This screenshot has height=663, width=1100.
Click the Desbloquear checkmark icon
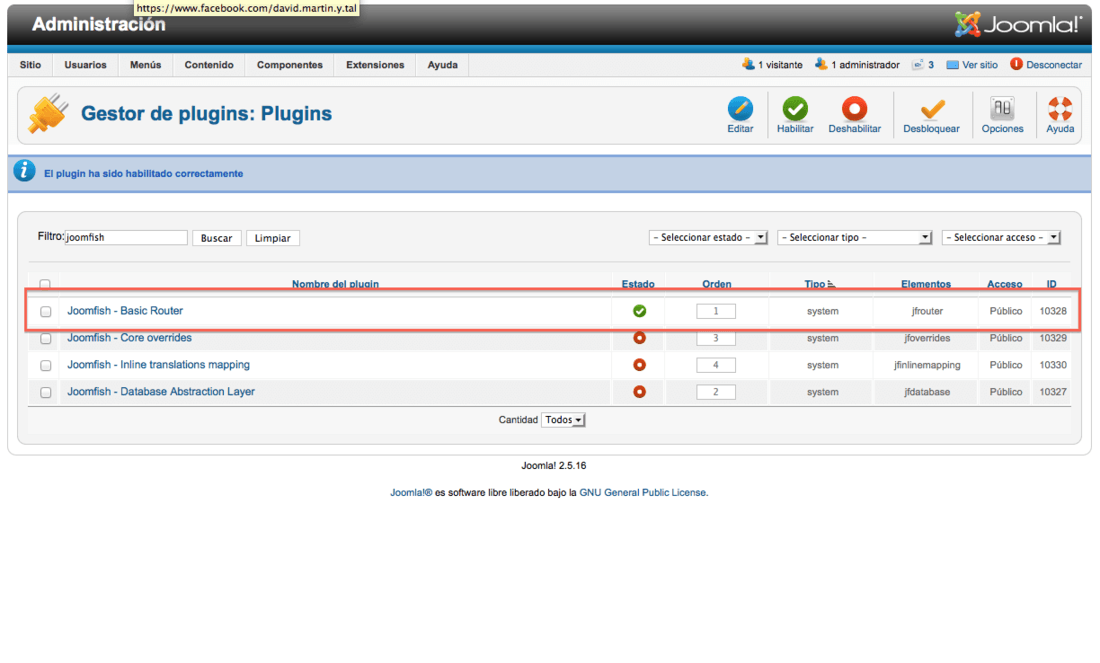coord(932,109)
